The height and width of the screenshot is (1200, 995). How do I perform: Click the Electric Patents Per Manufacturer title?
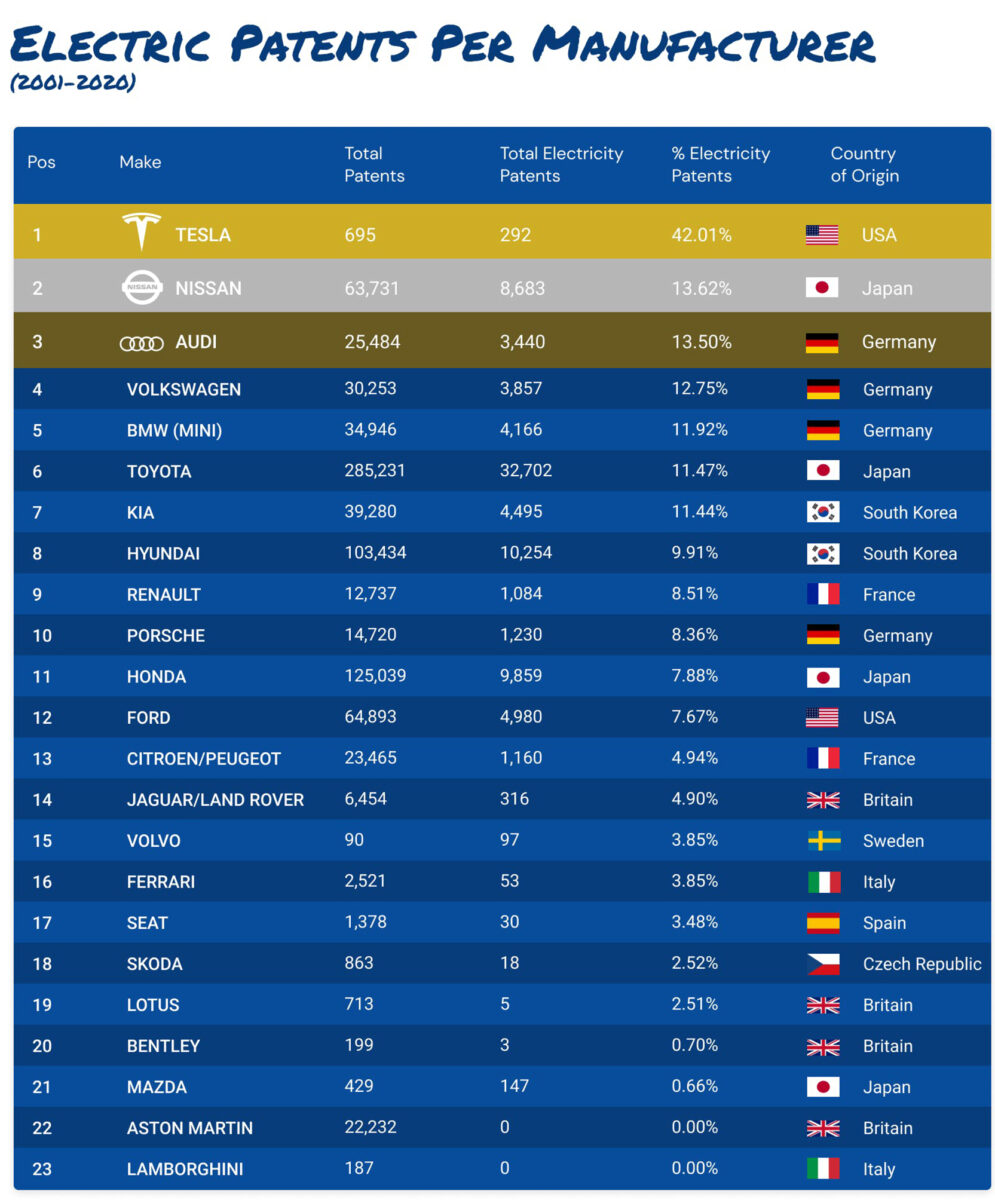[x=442, y=44]
